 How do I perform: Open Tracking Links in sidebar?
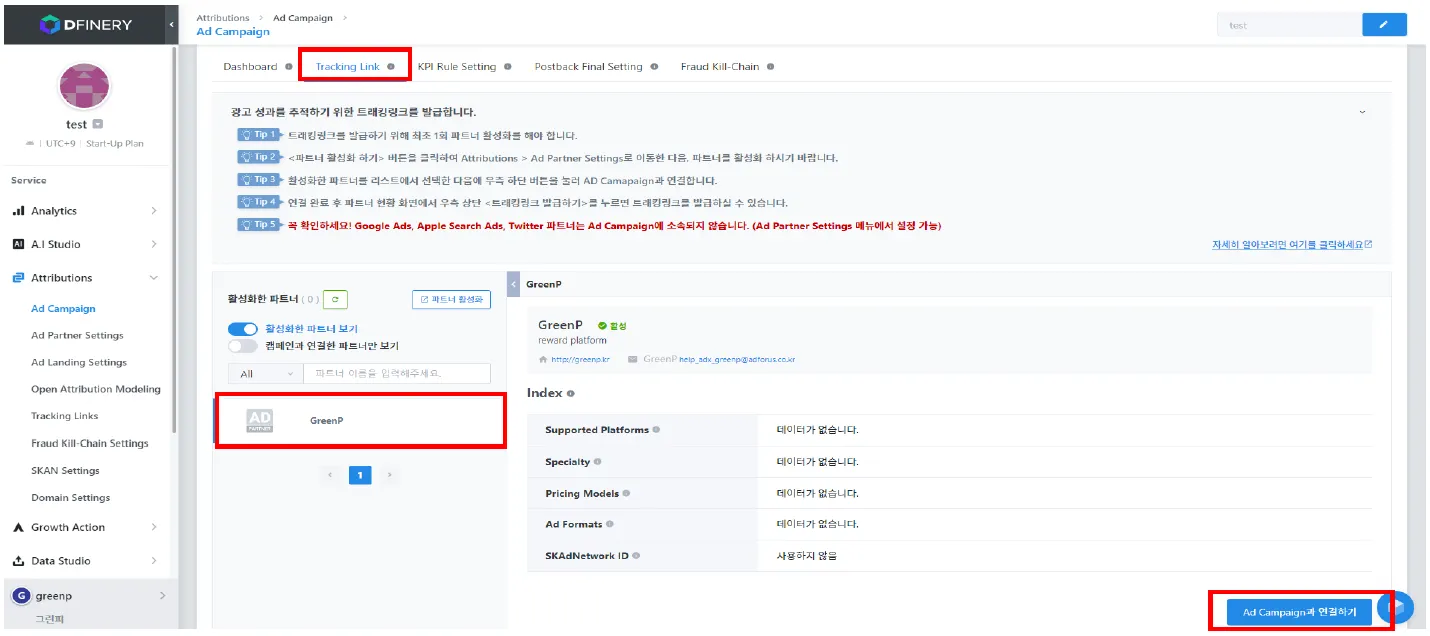tap(64, 416)
